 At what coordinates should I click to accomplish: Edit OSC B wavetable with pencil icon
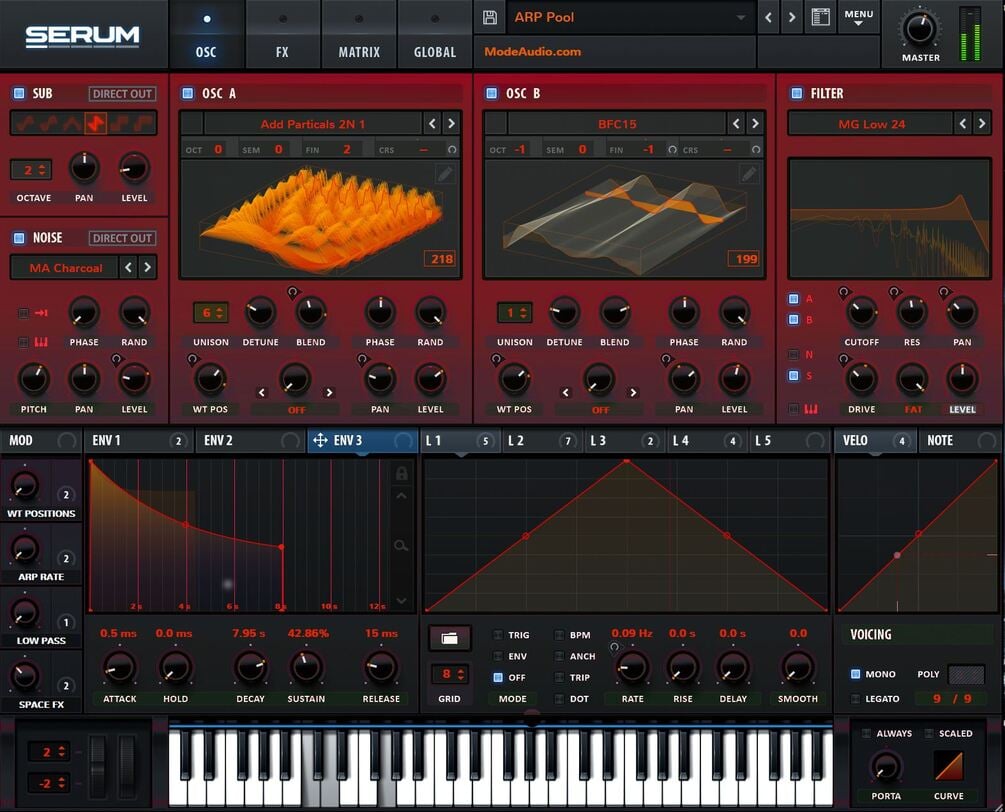coord(749,174)
